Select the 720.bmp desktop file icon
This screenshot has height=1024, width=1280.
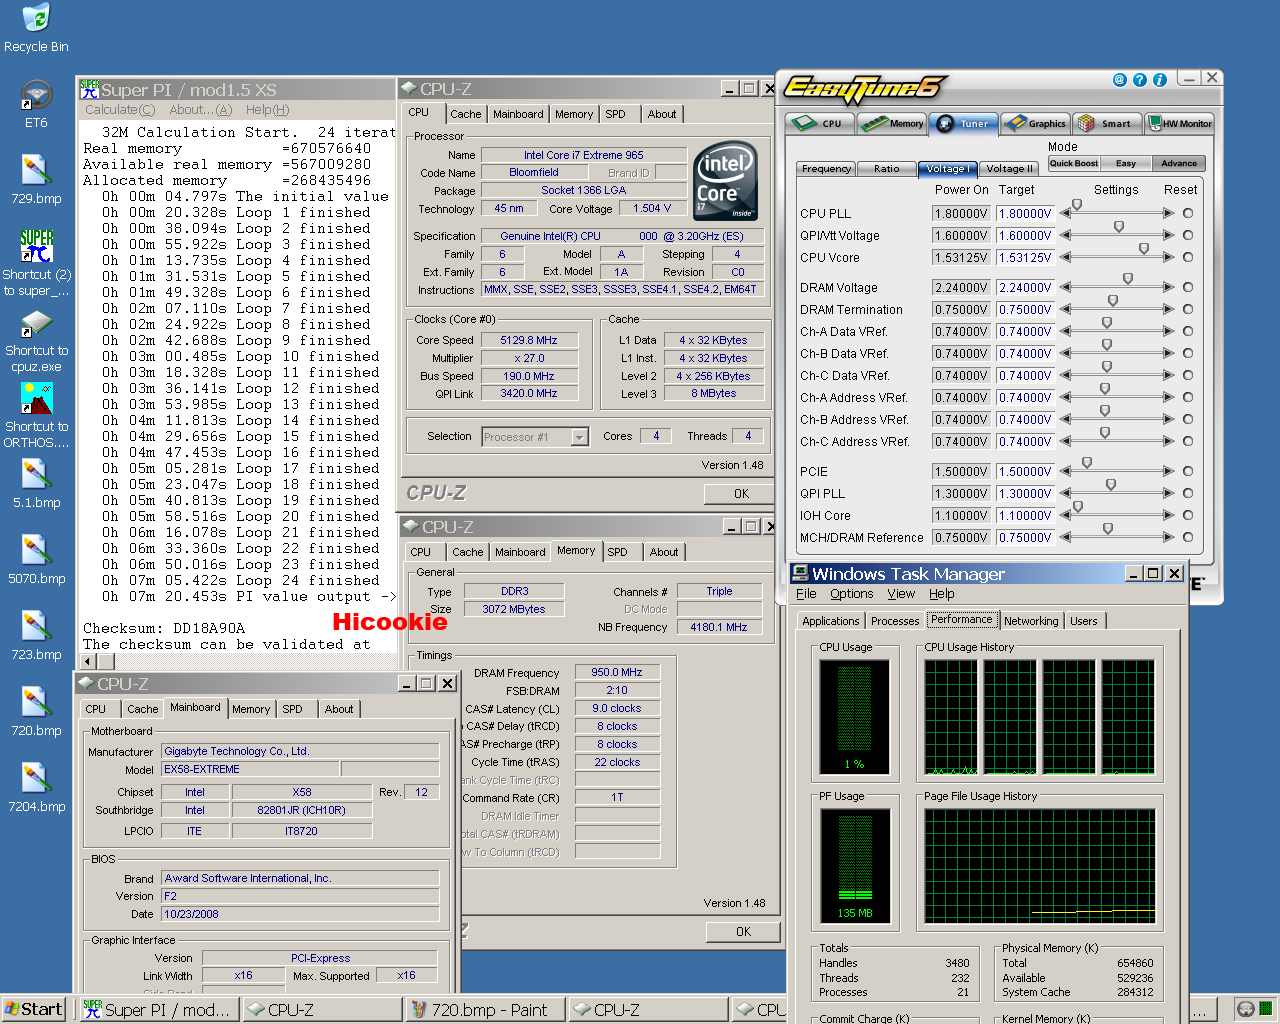pos(36,702)
